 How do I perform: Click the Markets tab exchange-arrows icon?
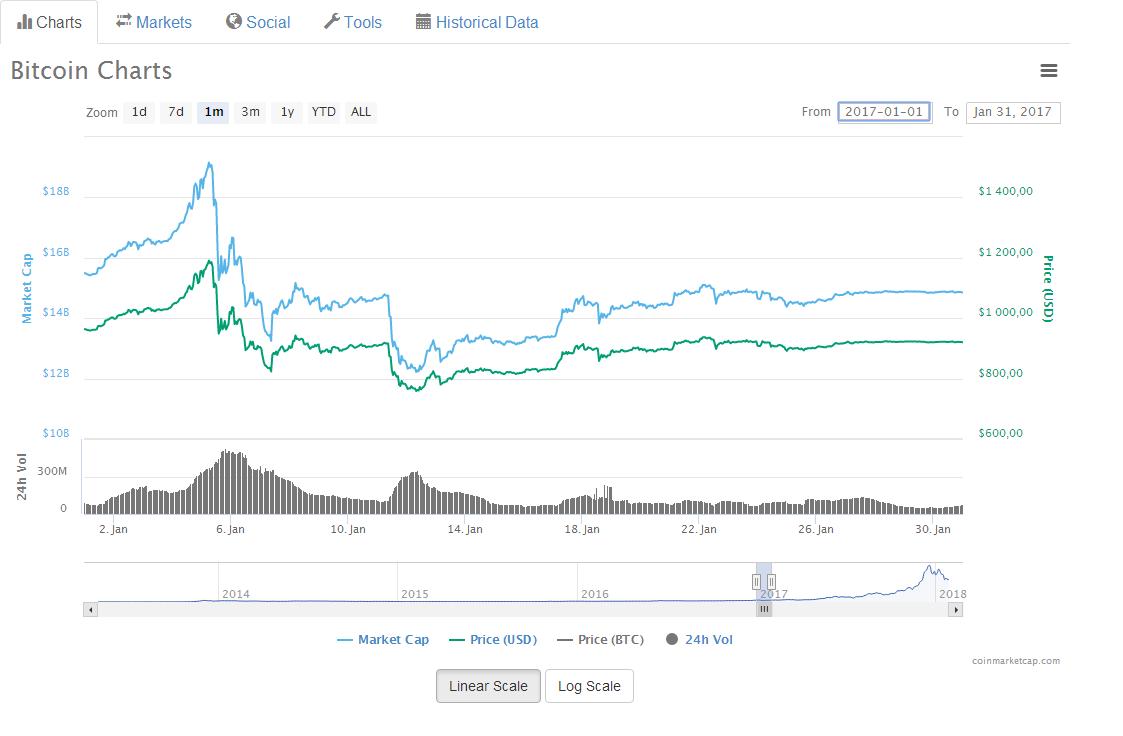124,21
